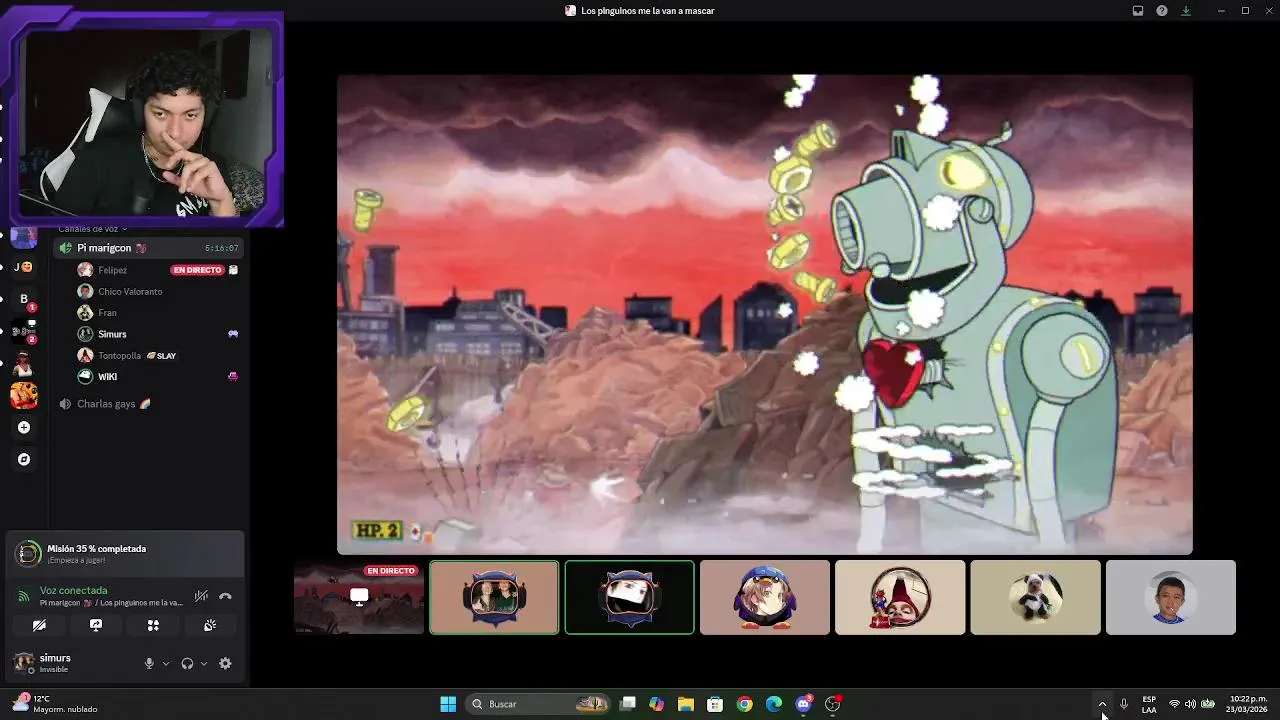Viewport: 1280px width, 720px height.
Task: Select the penguin anime avatar tile
Action: [x=765, y=597]
